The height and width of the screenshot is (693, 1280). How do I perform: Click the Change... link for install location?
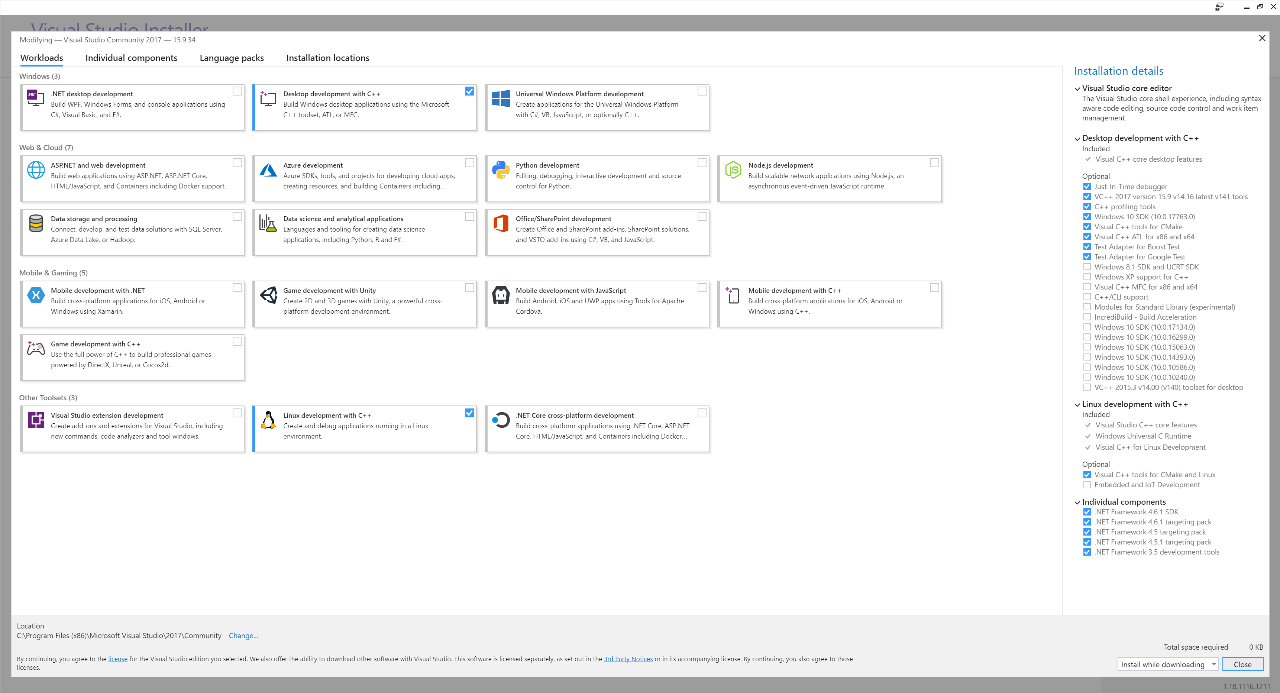(x=243, y=635)
